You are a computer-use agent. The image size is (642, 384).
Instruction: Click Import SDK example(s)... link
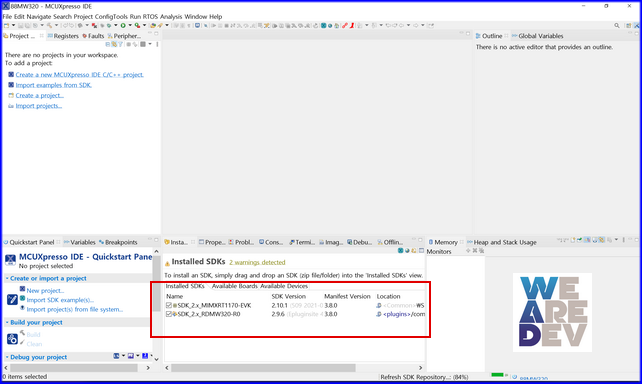pyautogui.click(x=60, y=300)
